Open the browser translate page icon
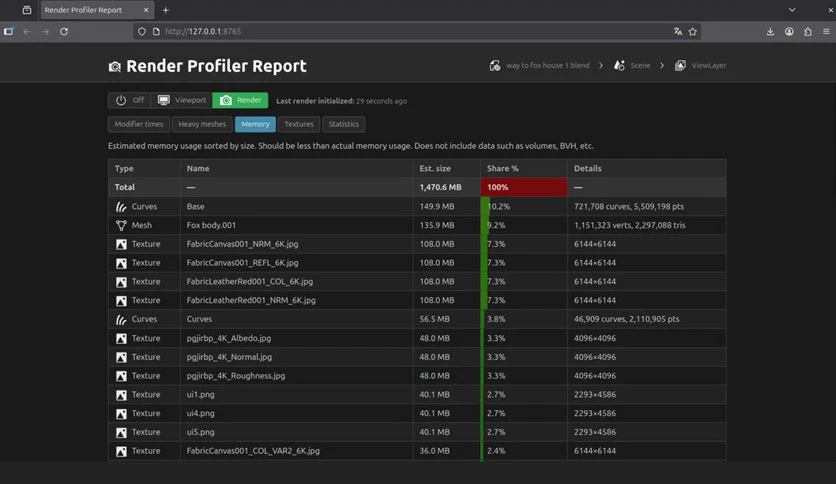Image resolution: width=836 pixels, height=484 pixels. click(x=678, y=31)
